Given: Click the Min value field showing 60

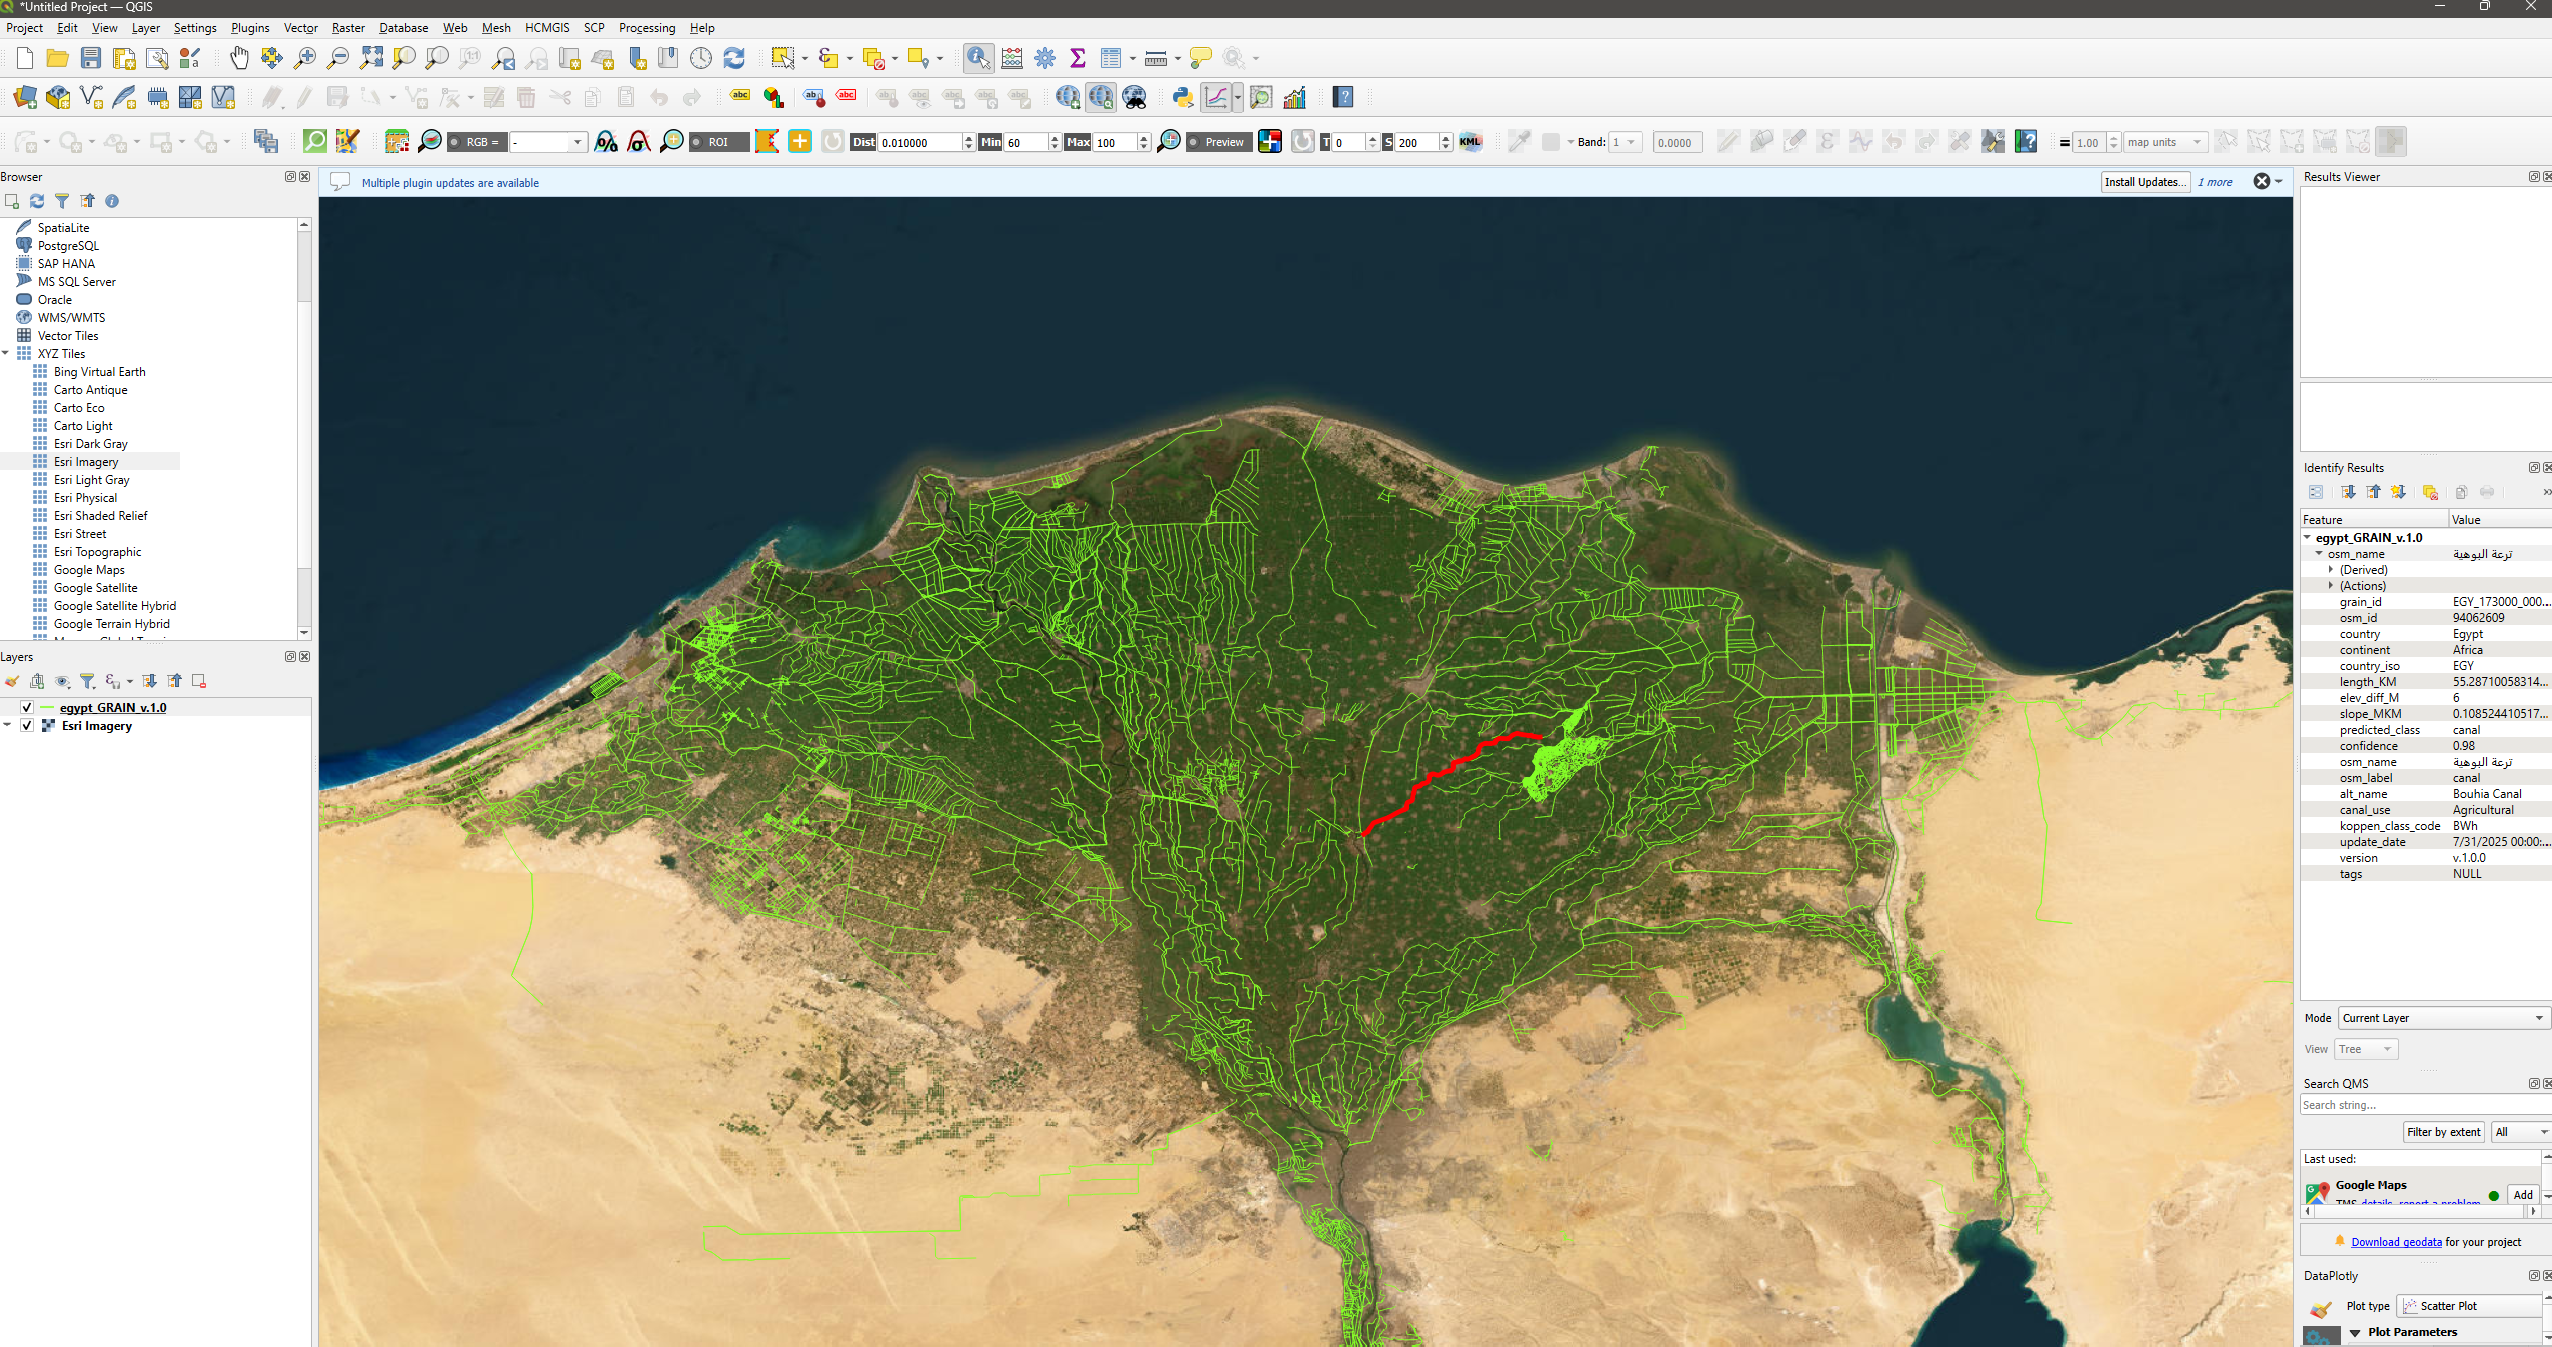Looking at the screenshot, I should click(1026, 142).
